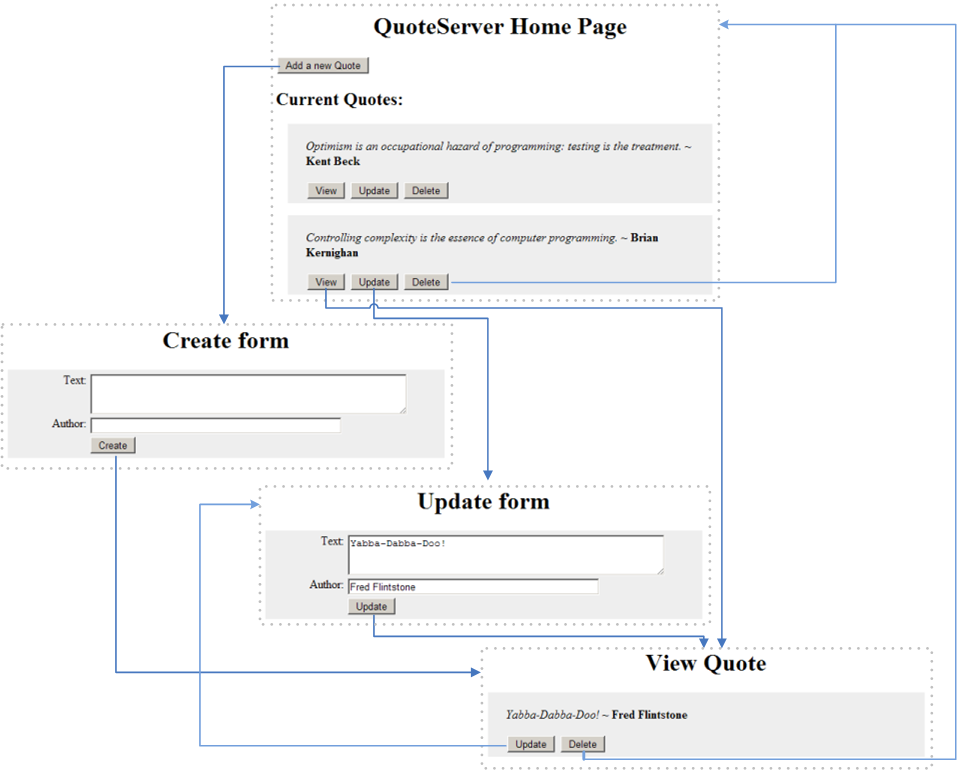
Task: Click the resize grip of Create form text area
Action: point(403,410)
